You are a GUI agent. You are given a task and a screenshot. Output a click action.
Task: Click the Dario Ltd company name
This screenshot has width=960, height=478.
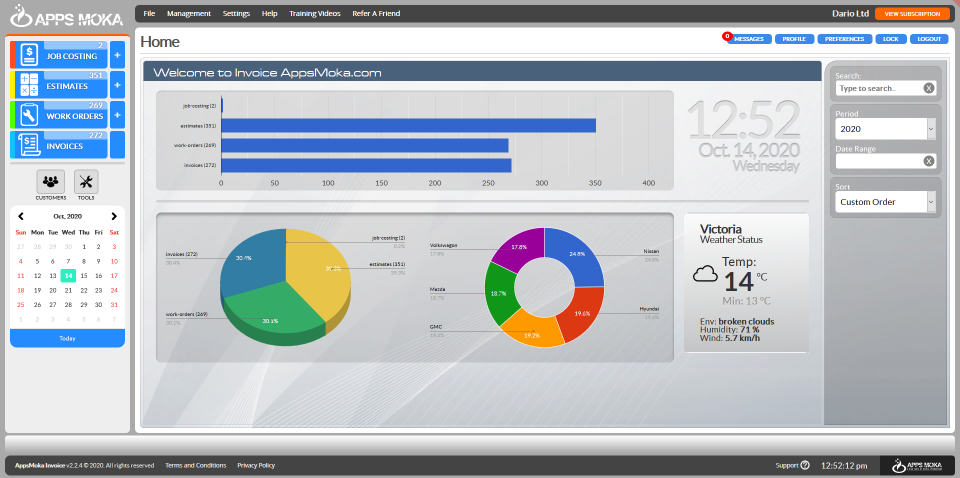point(850,13)
